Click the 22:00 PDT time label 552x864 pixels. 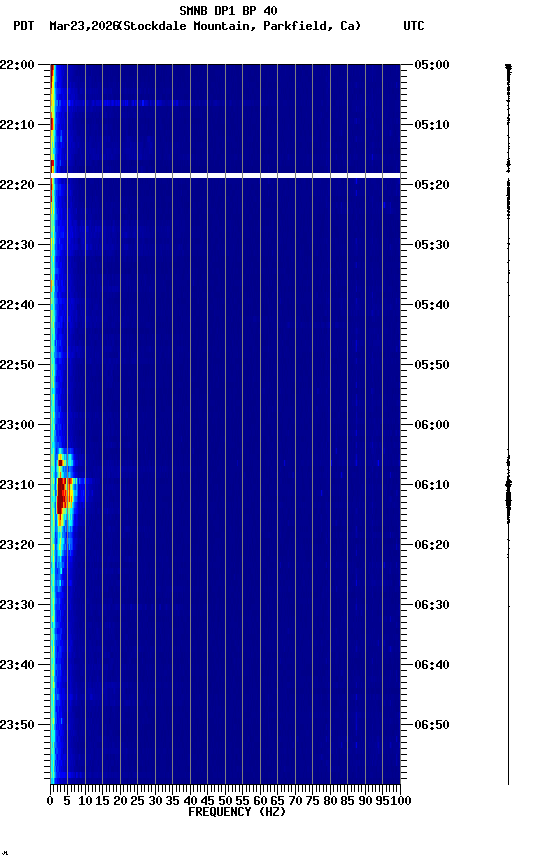coord(17,65)
